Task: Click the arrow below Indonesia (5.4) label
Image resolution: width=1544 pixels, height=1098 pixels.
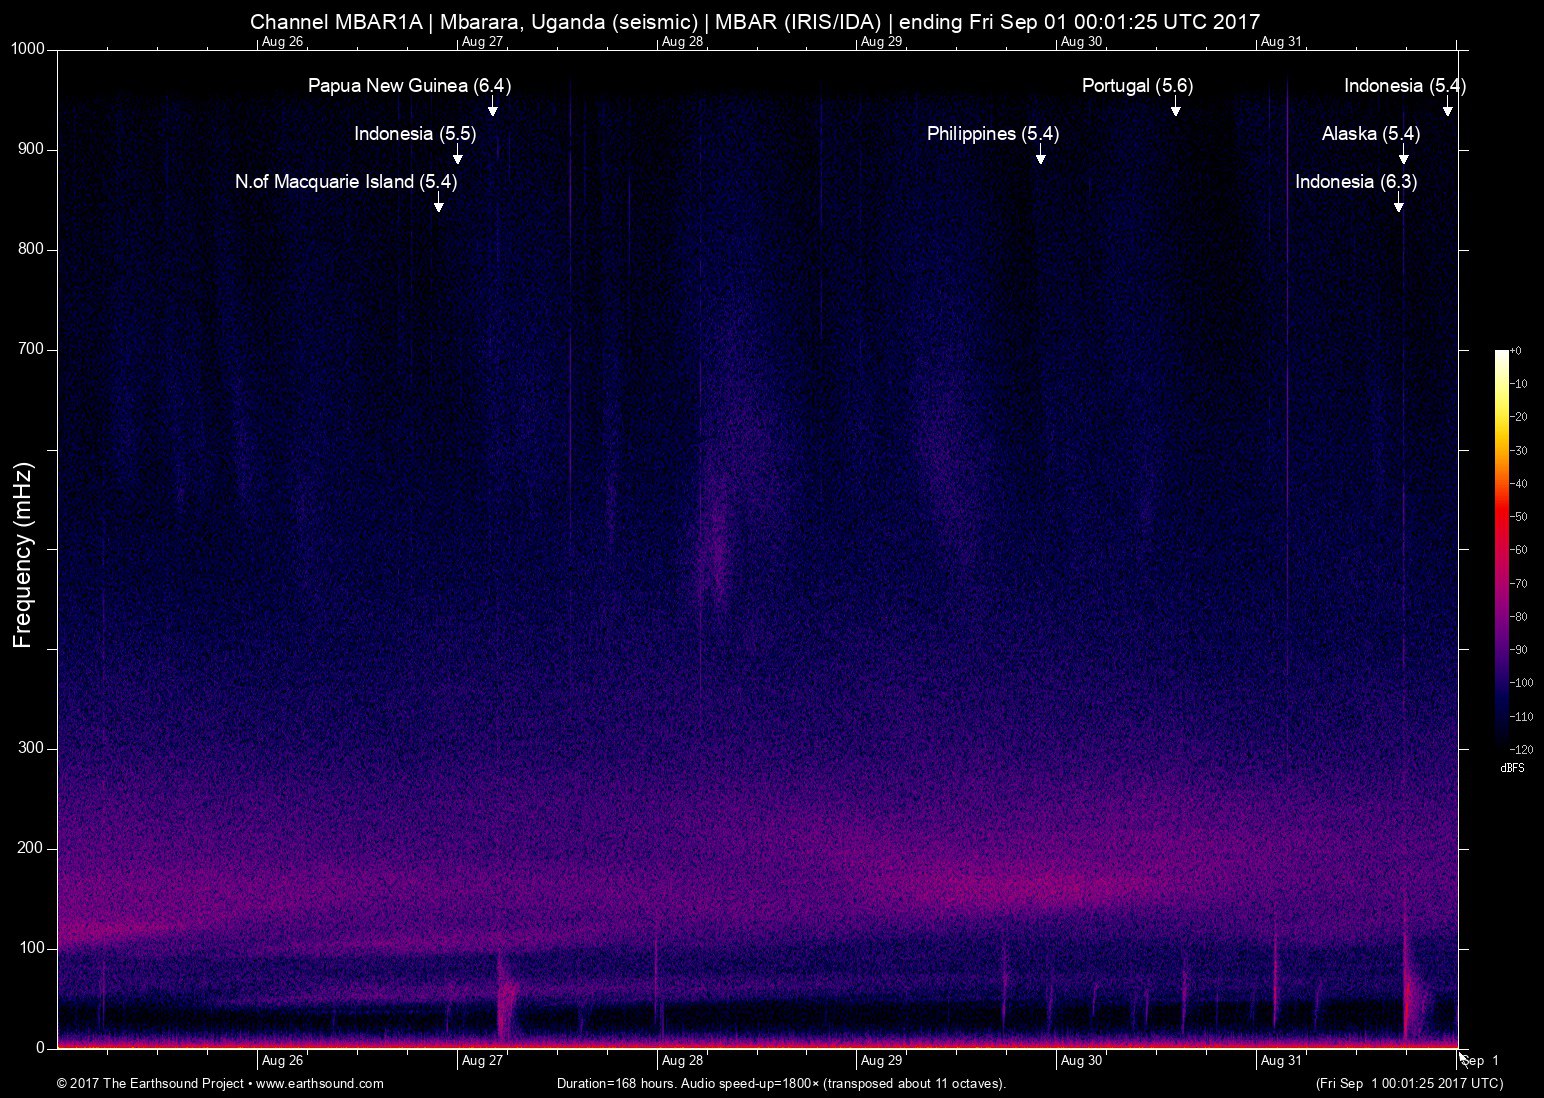Action: 1447,108
